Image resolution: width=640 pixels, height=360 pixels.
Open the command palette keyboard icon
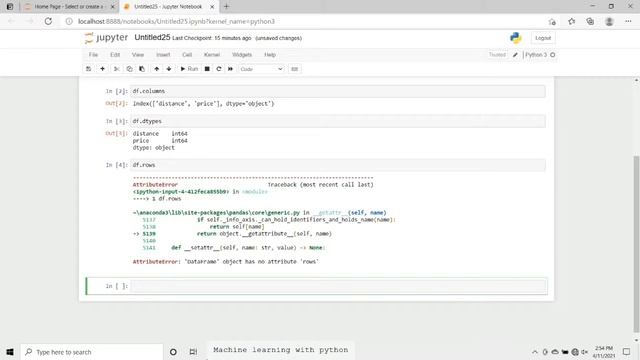point(294,69)
